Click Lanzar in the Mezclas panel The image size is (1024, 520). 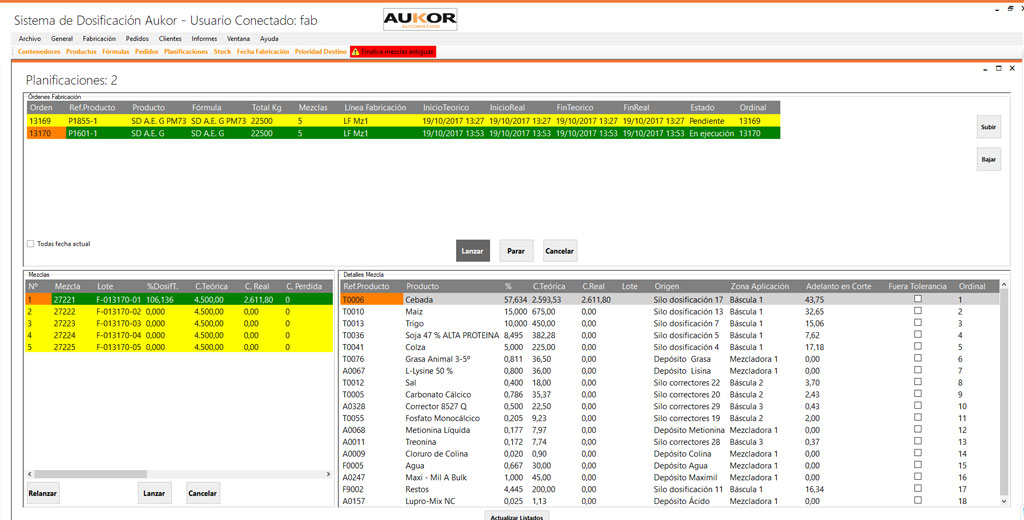155,493
